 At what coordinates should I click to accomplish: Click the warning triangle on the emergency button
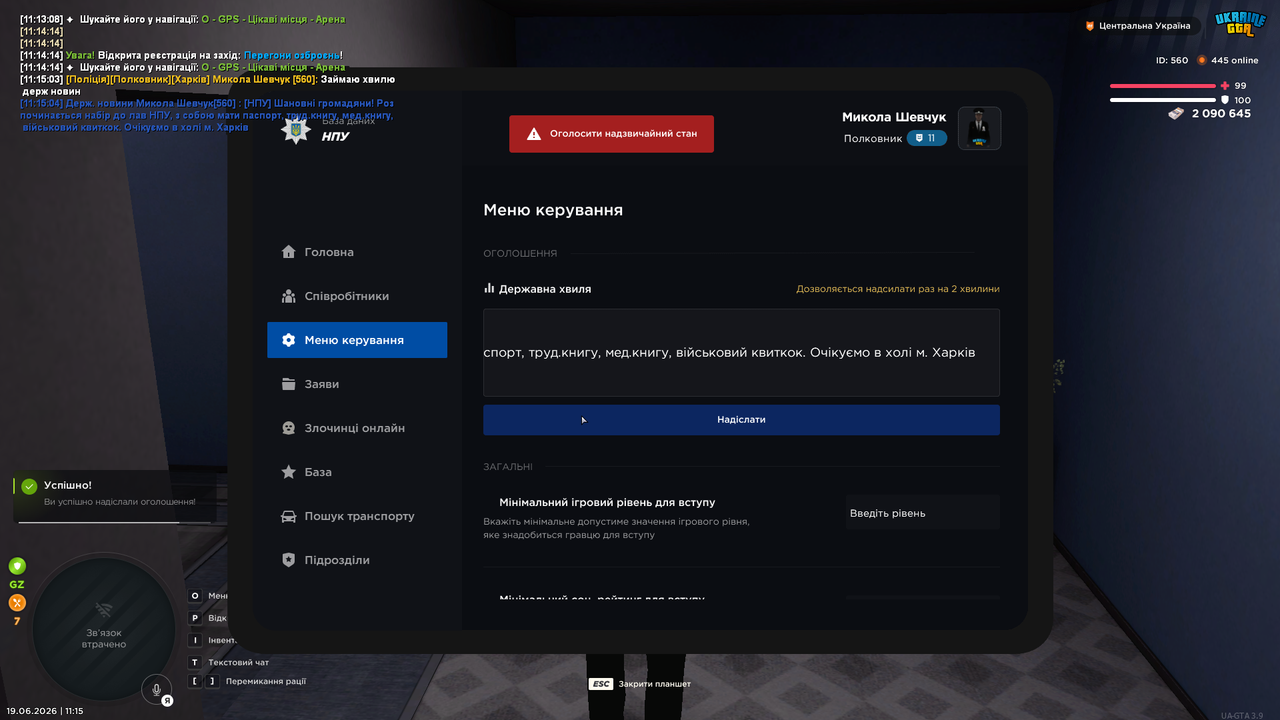[534, 134]
